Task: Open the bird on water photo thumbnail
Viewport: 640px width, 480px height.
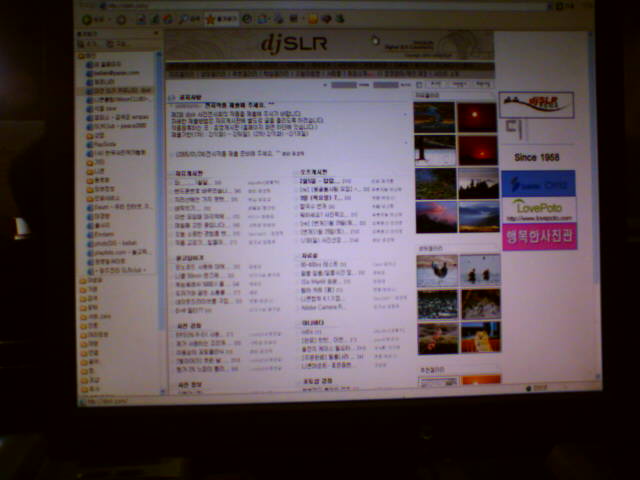Action: (x=437, y=270)
